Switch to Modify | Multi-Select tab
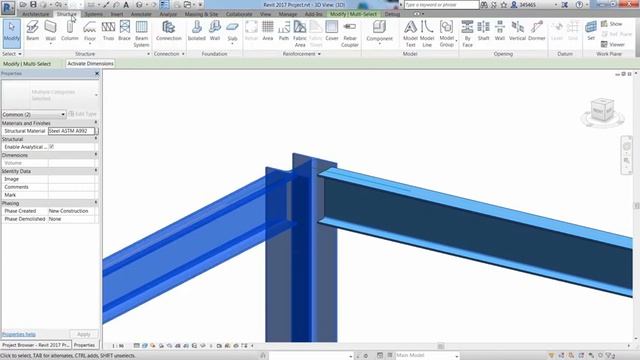640x360 pixels. point(353,14)
